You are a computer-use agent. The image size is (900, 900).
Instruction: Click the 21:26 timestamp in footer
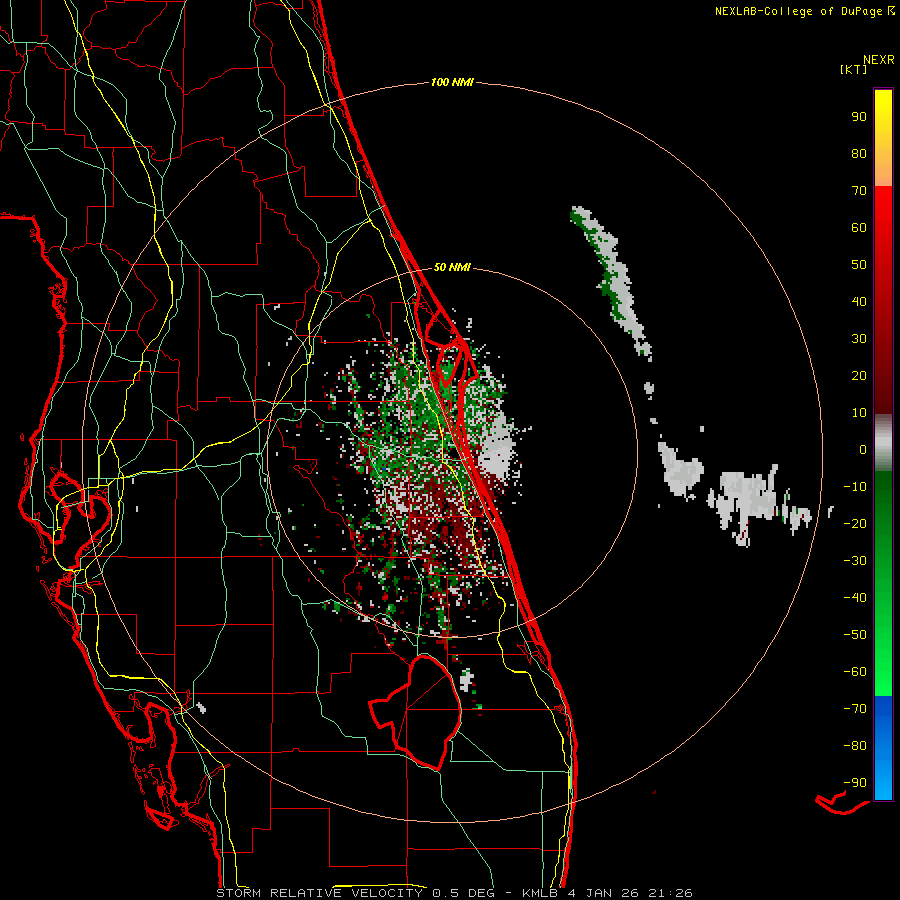pos(670,893)
